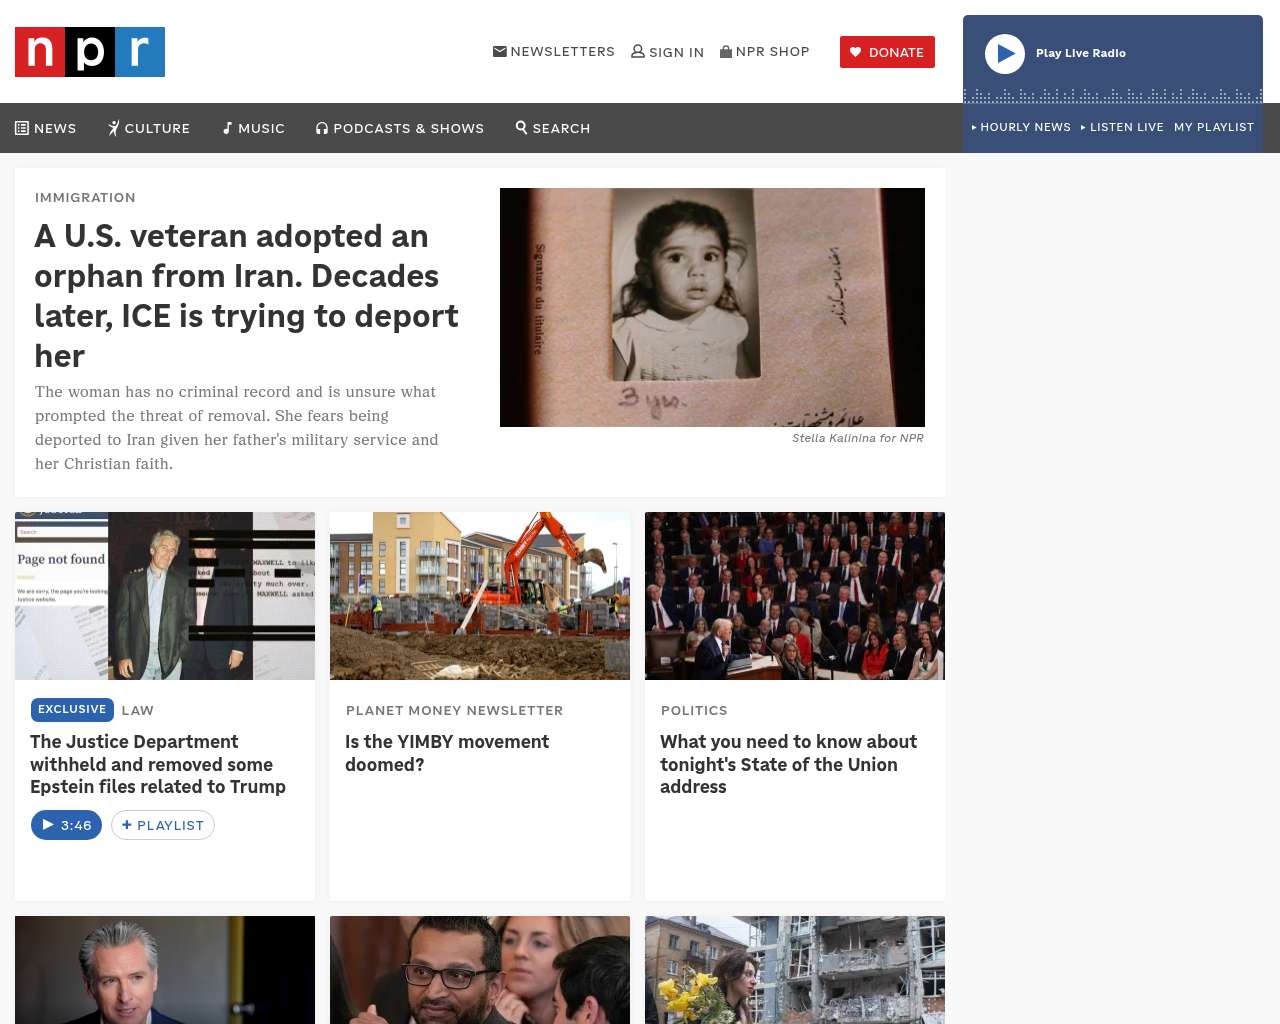Viewport: 1280px width, 1024px height.
Task: Visit NPR Shop bag icon link
Action: point(765,51)
